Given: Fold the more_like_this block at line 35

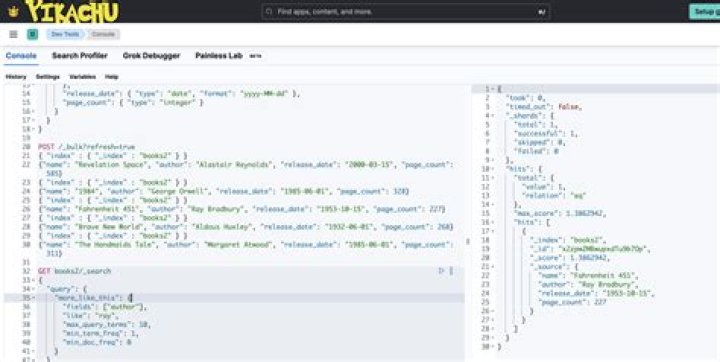Looking at the screenshot, I should coord(33,298).
